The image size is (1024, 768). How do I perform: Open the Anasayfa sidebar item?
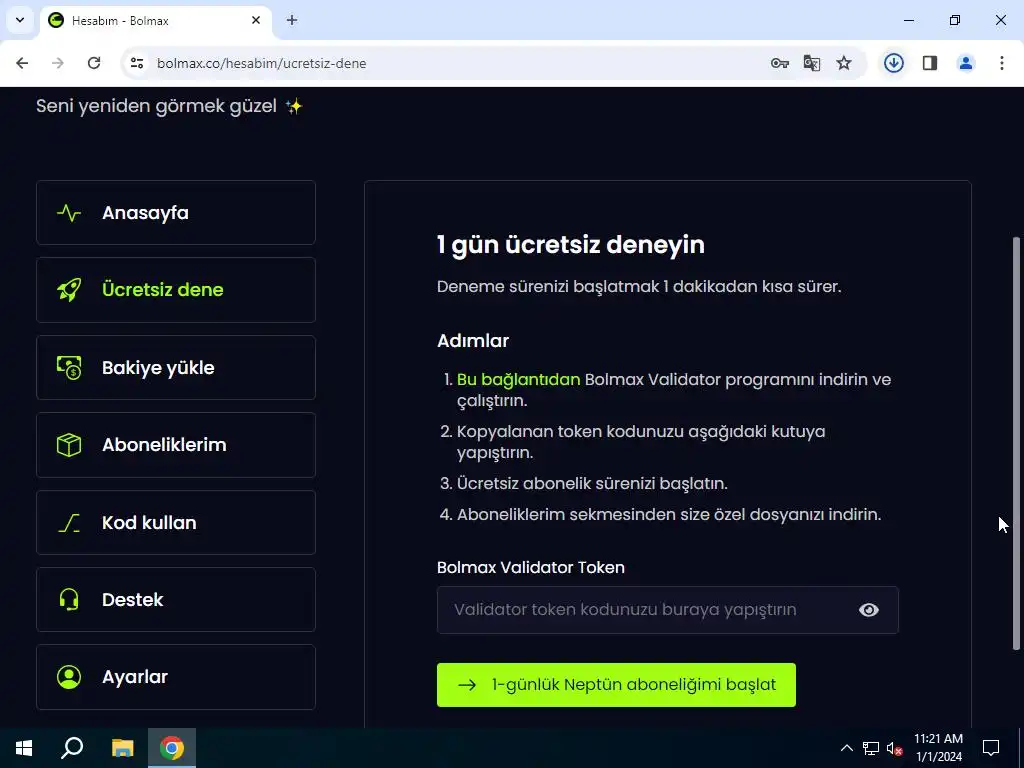pos(176,213)
